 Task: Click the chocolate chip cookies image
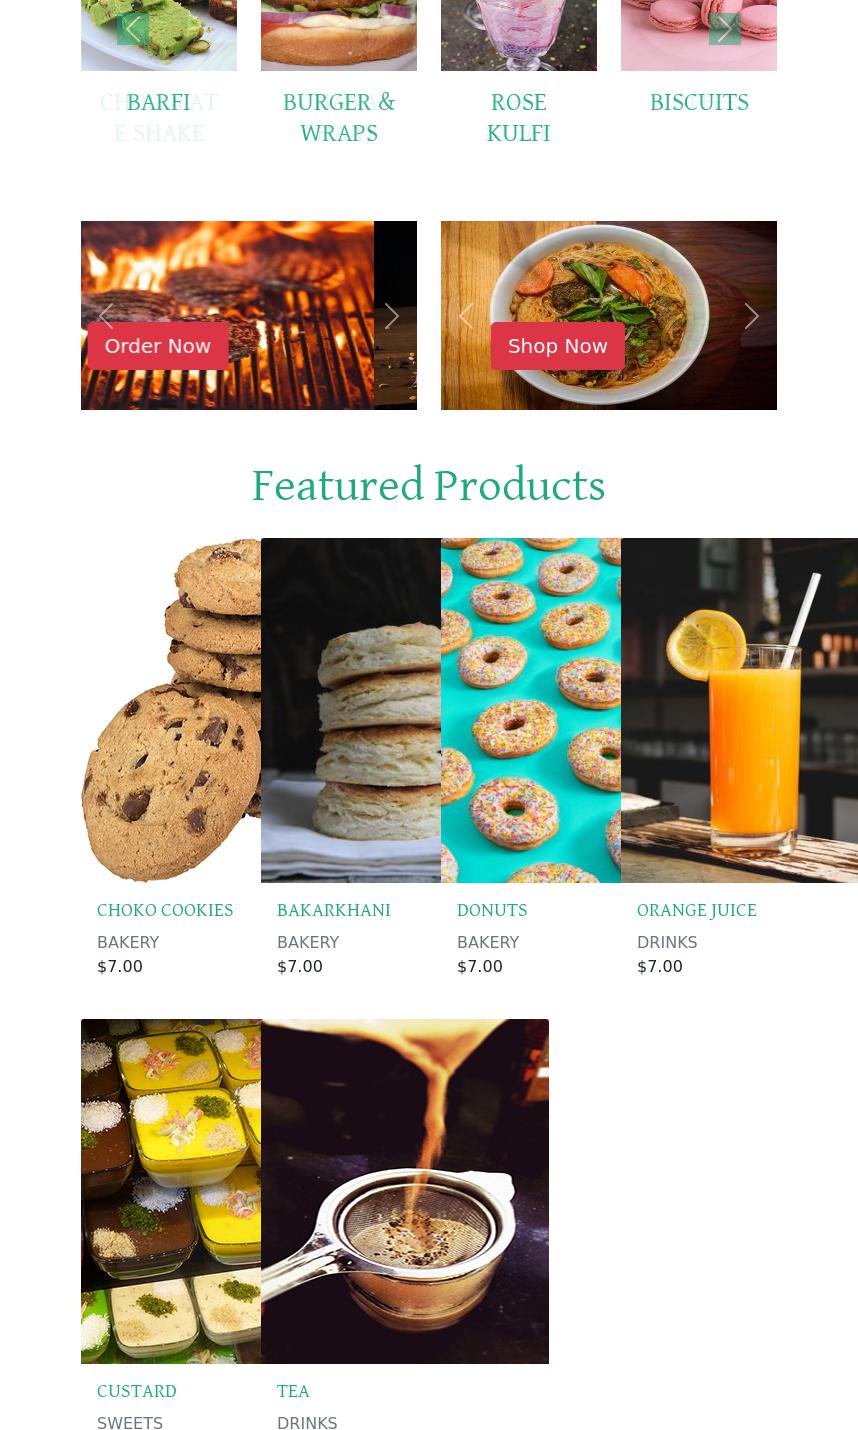(x=171, y=711)
